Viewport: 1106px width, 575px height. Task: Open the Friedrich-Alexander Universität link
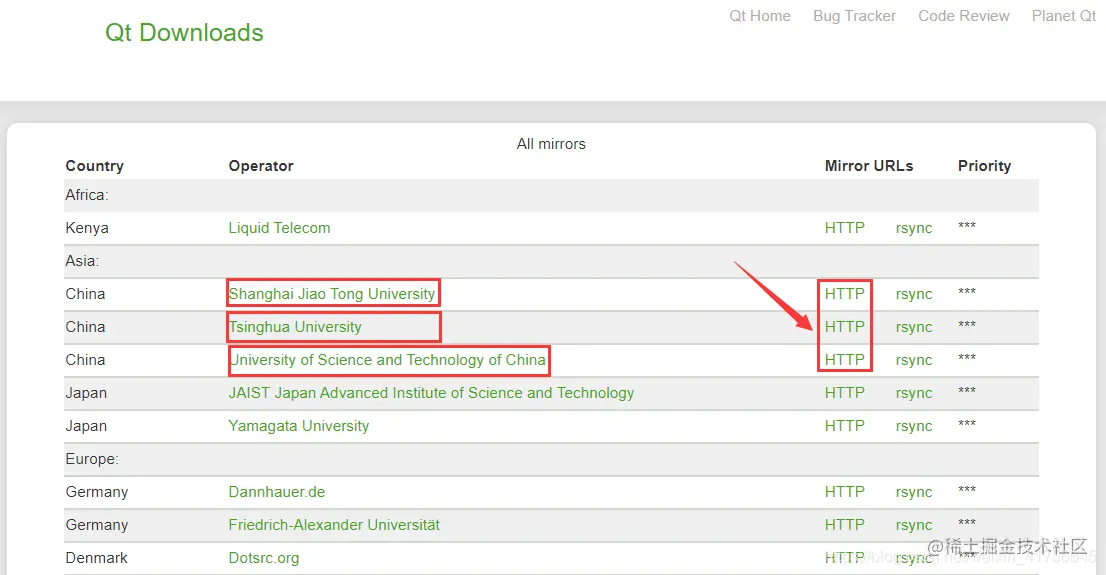tap(334, 525)
